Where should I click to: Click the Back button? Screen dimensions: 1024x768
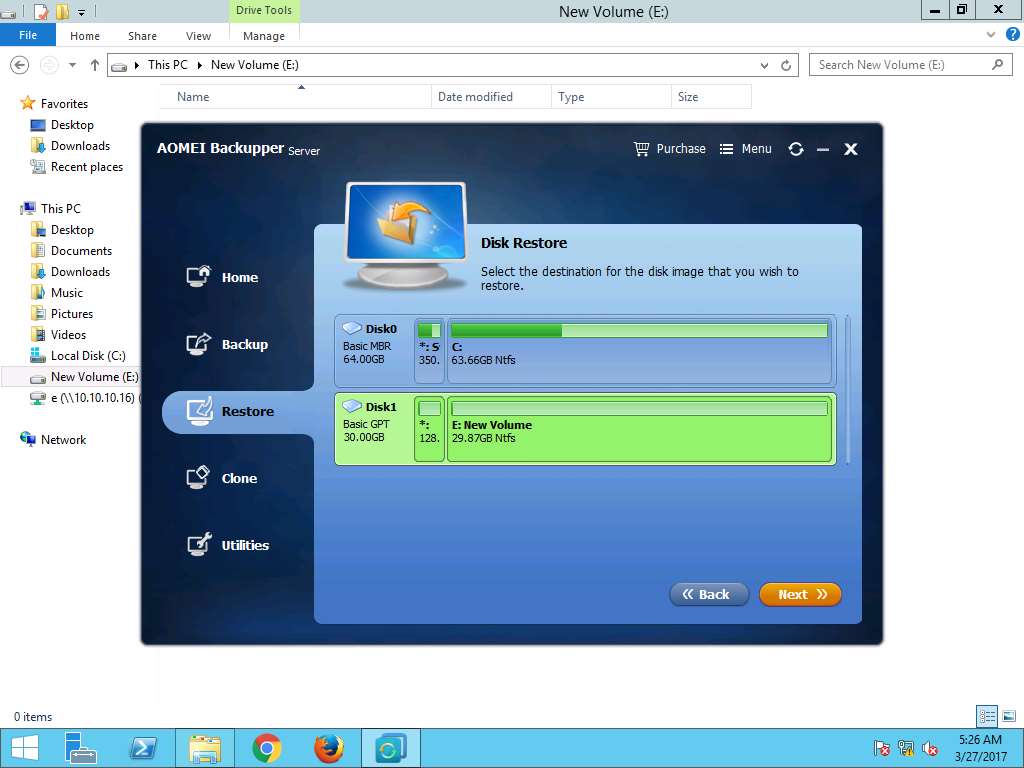[x=709, y=594]
